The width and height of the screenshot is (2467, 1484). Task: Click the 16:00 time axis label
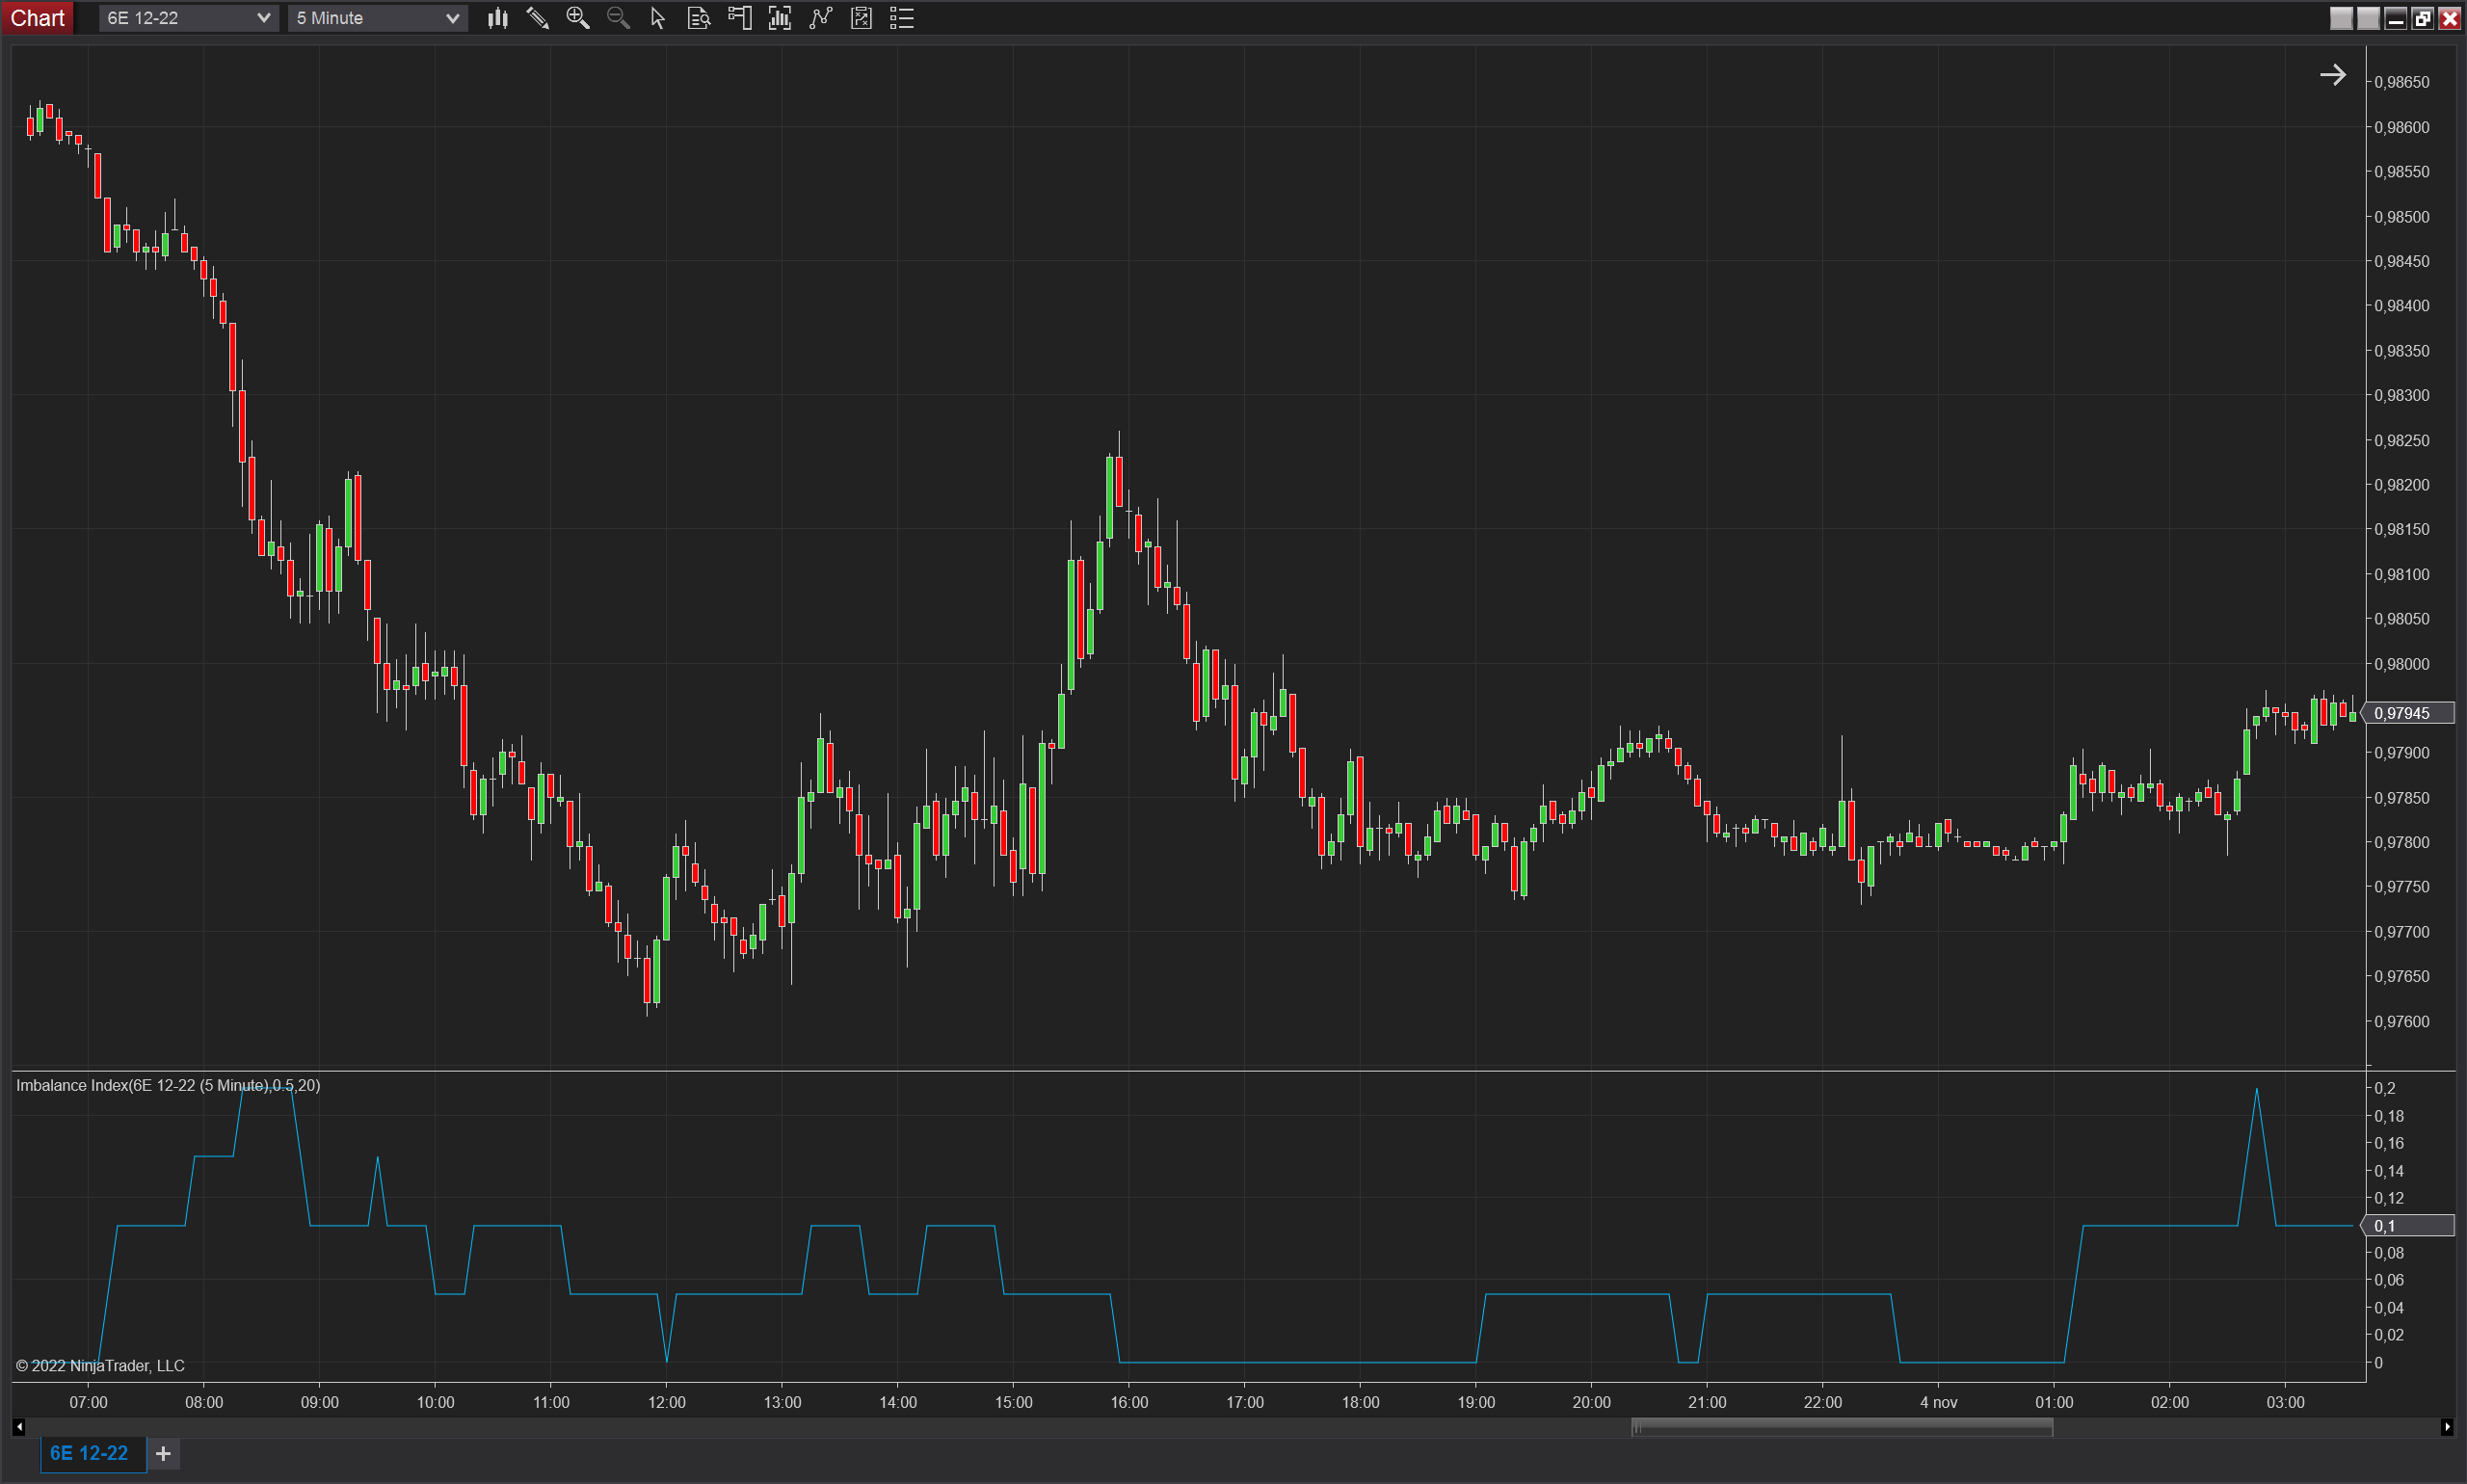[x=1129, y=1402]
